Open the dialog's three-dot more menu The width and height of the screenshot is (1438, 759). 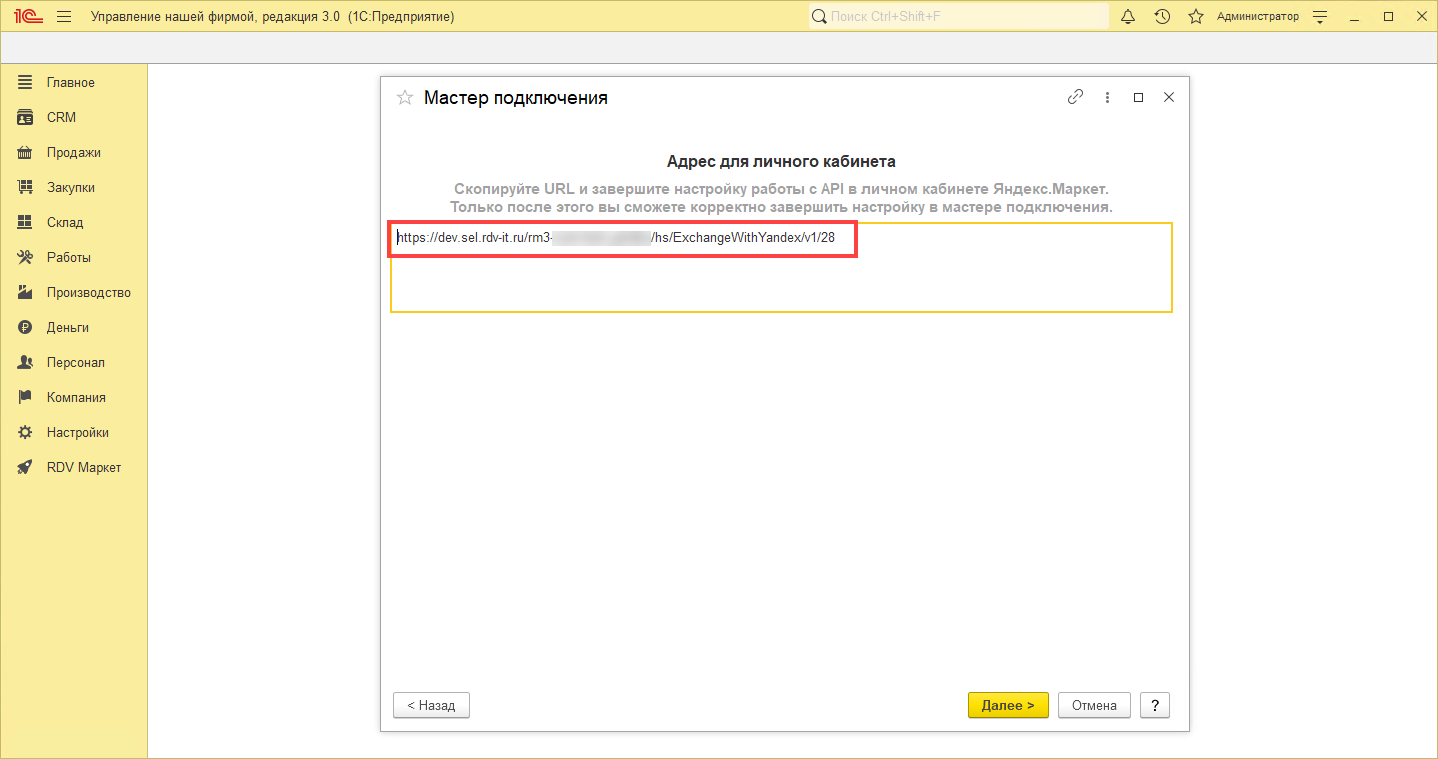click(1107, 98)
